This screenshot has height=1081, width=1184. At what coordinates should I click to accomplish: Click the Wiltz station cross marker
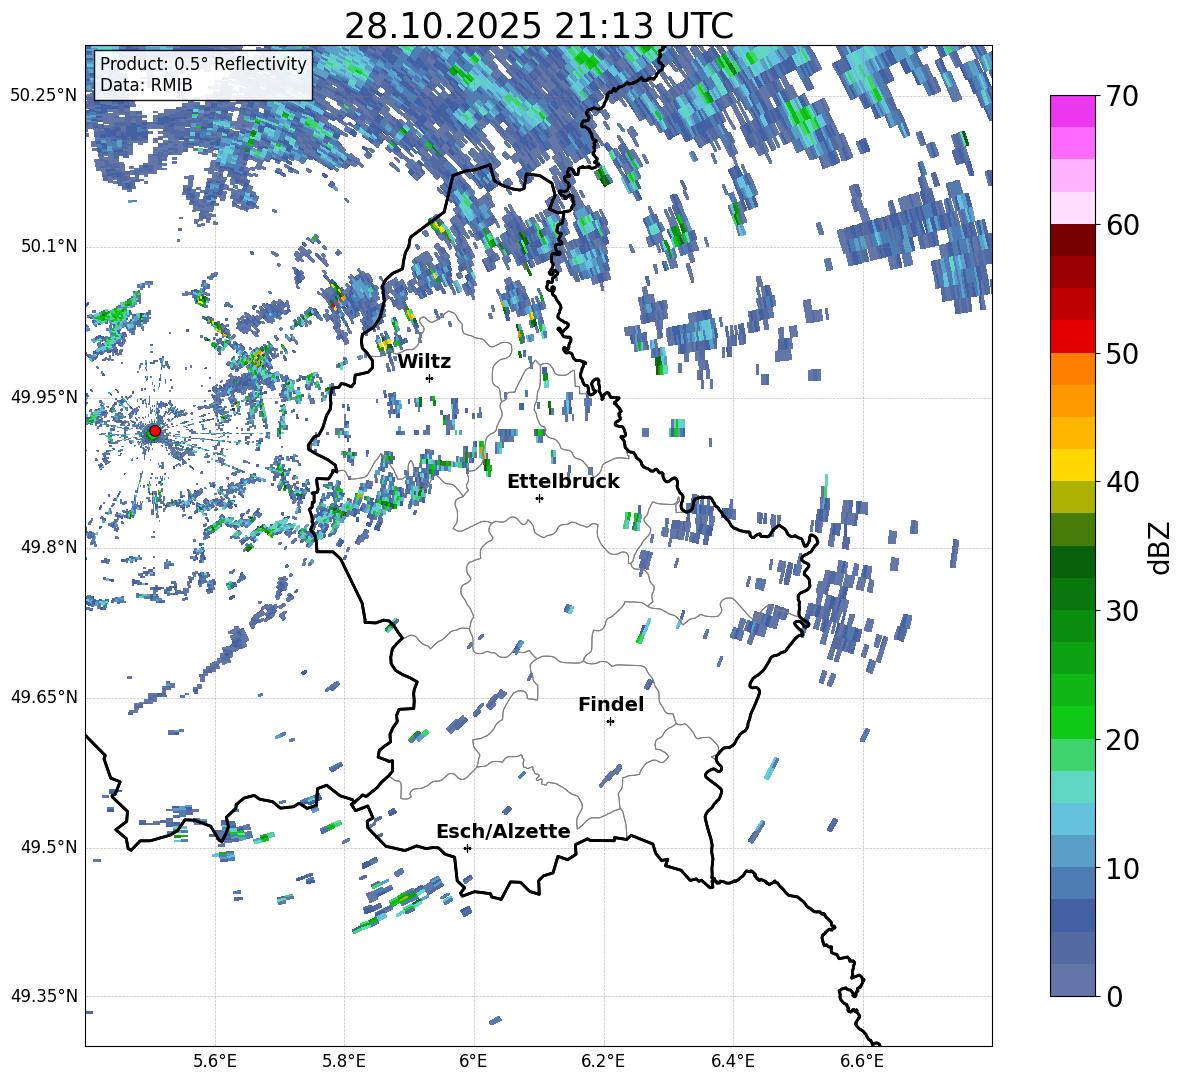tap(429, 378)
